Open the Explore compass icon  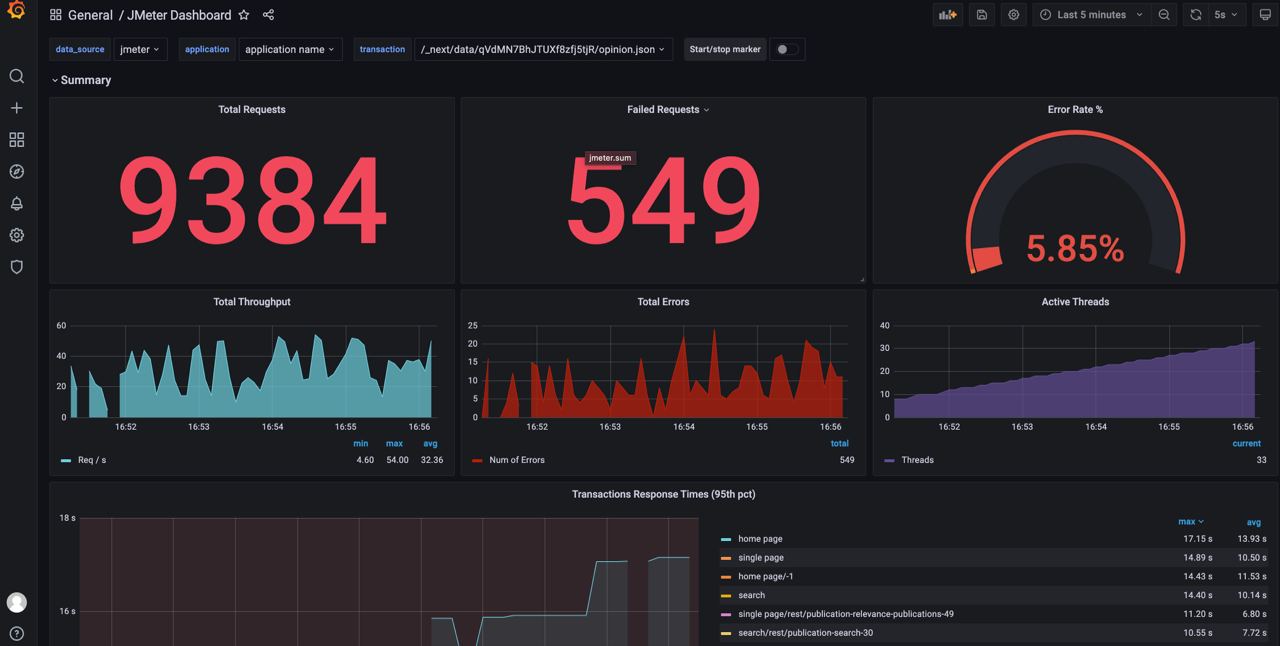[x=16, y=172]
